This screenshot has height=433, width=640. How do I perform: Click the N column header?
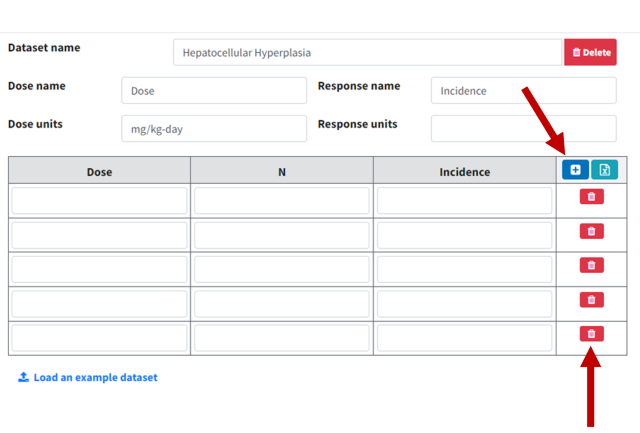[282, 172]
